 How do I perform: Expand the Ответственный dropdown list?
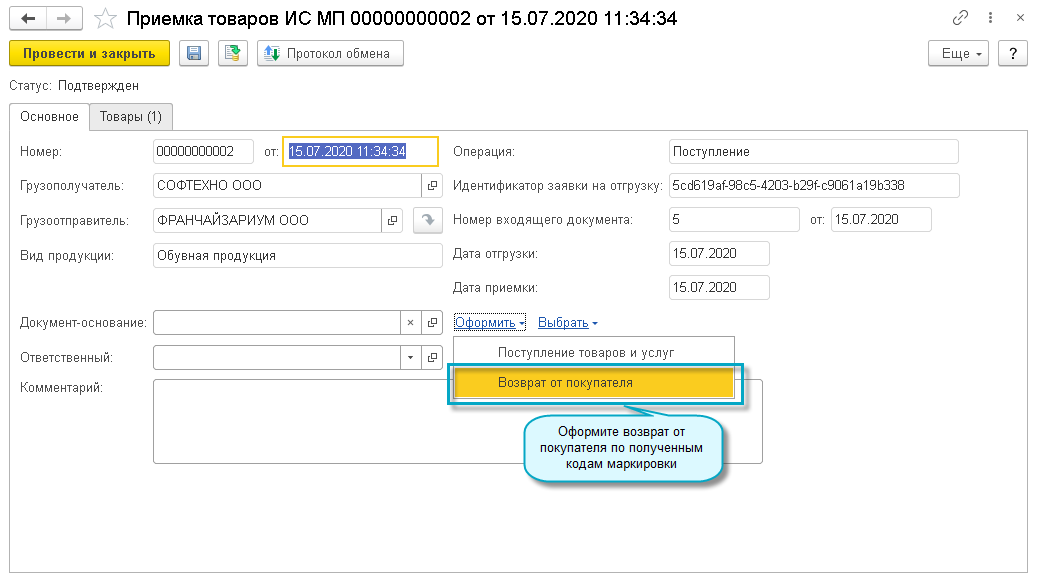411,357
